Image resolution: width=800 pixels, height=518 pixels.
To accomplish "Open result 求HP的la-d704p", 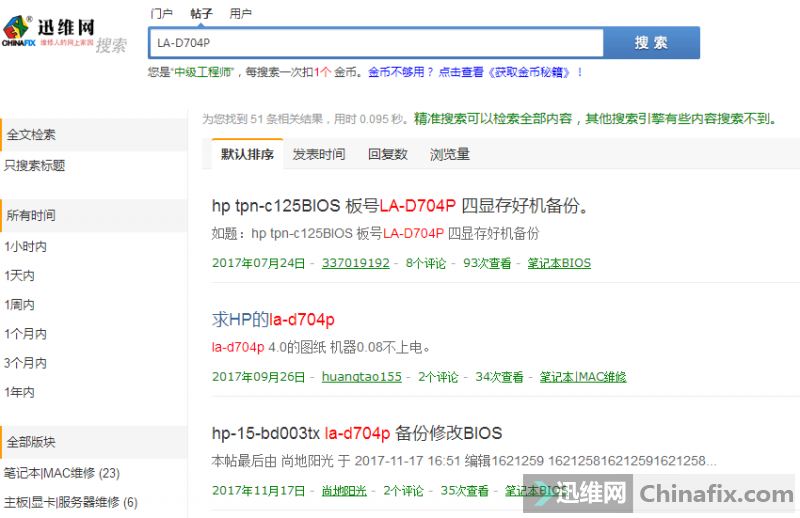I will [273, 319].
